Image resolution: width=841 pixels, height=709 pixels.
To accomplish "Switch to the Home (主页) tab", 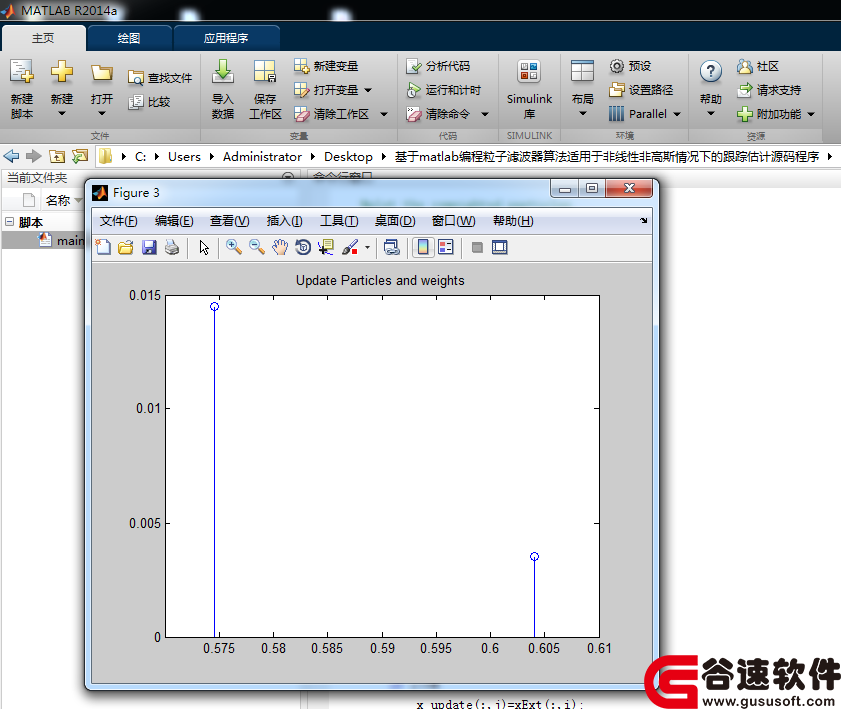I will (x=43, y=38).
